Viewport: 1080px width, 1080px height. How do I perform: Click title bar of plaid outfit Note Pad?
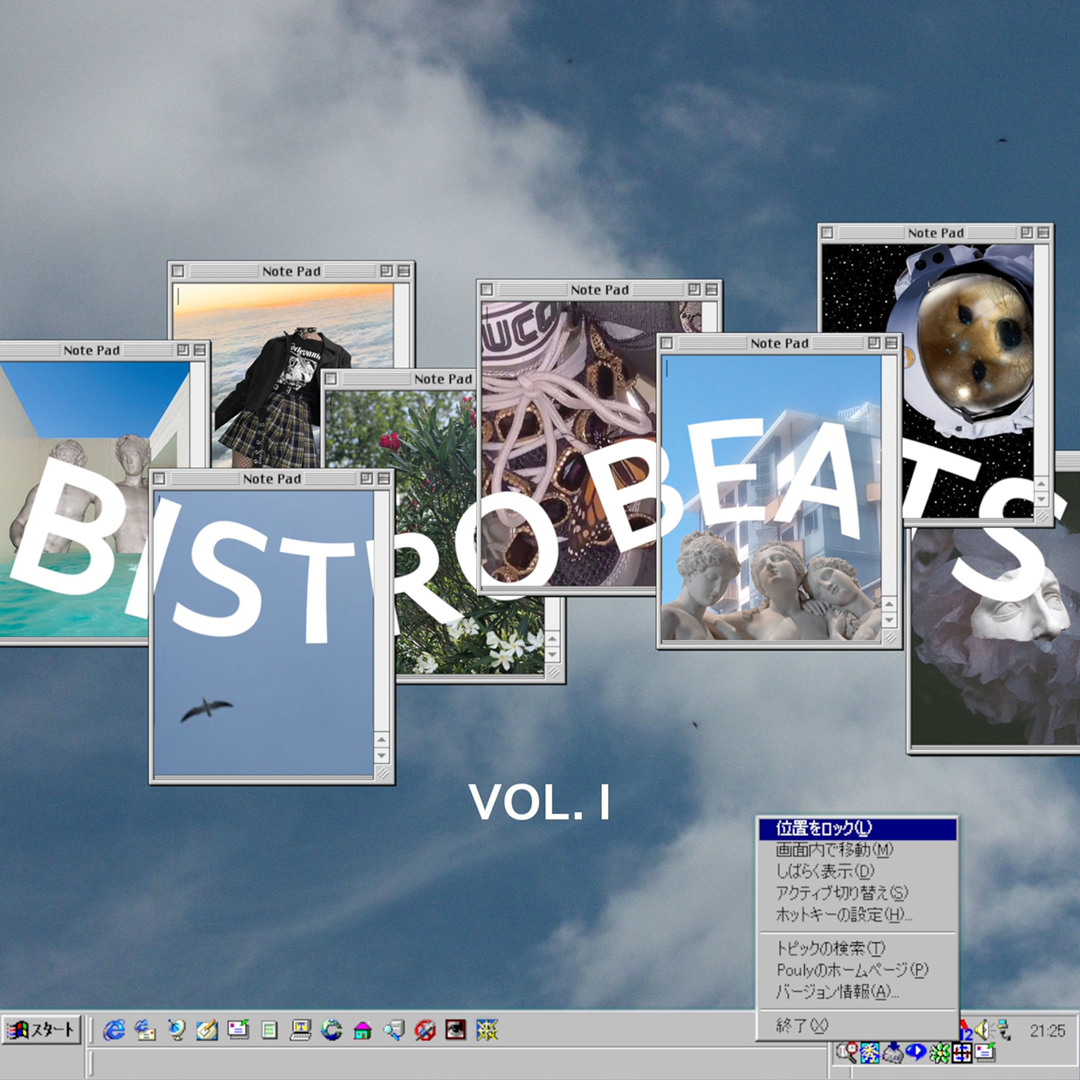click(x=291, y=271)
